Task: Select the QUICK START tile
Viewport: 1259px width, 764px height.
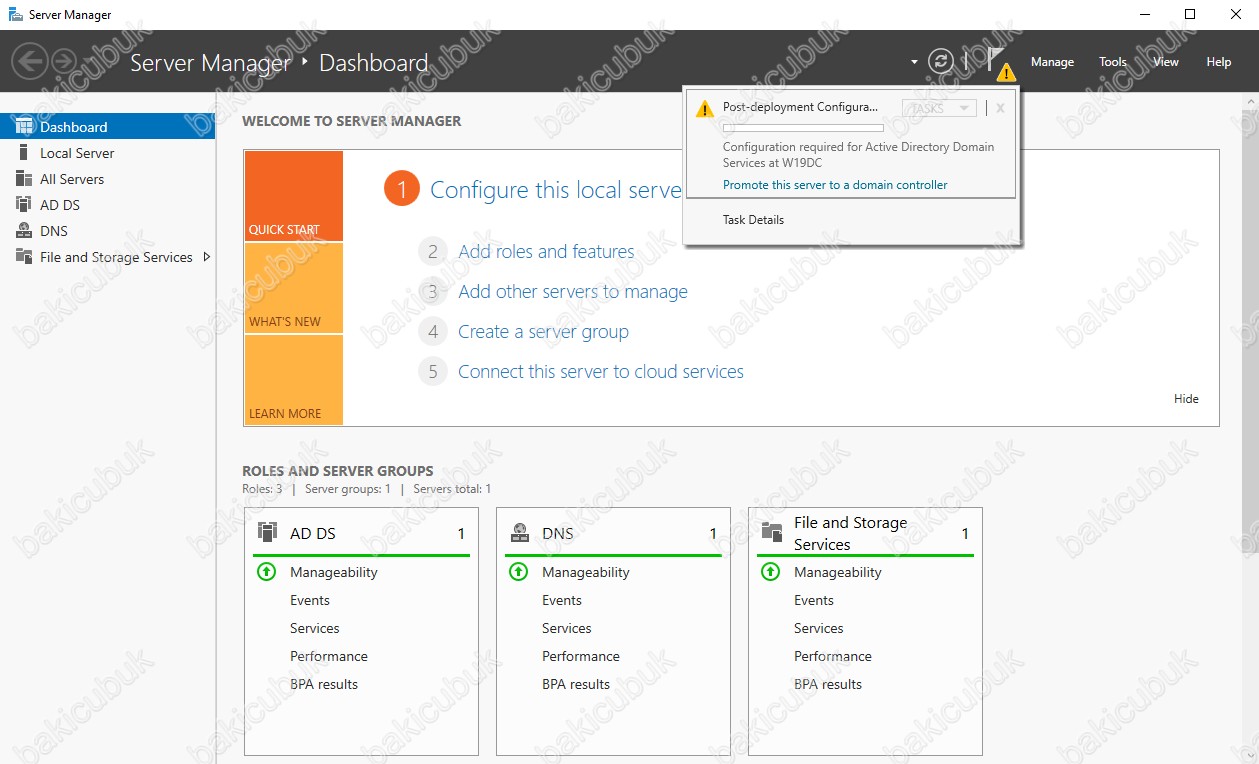Action: (x=293, y=196)
